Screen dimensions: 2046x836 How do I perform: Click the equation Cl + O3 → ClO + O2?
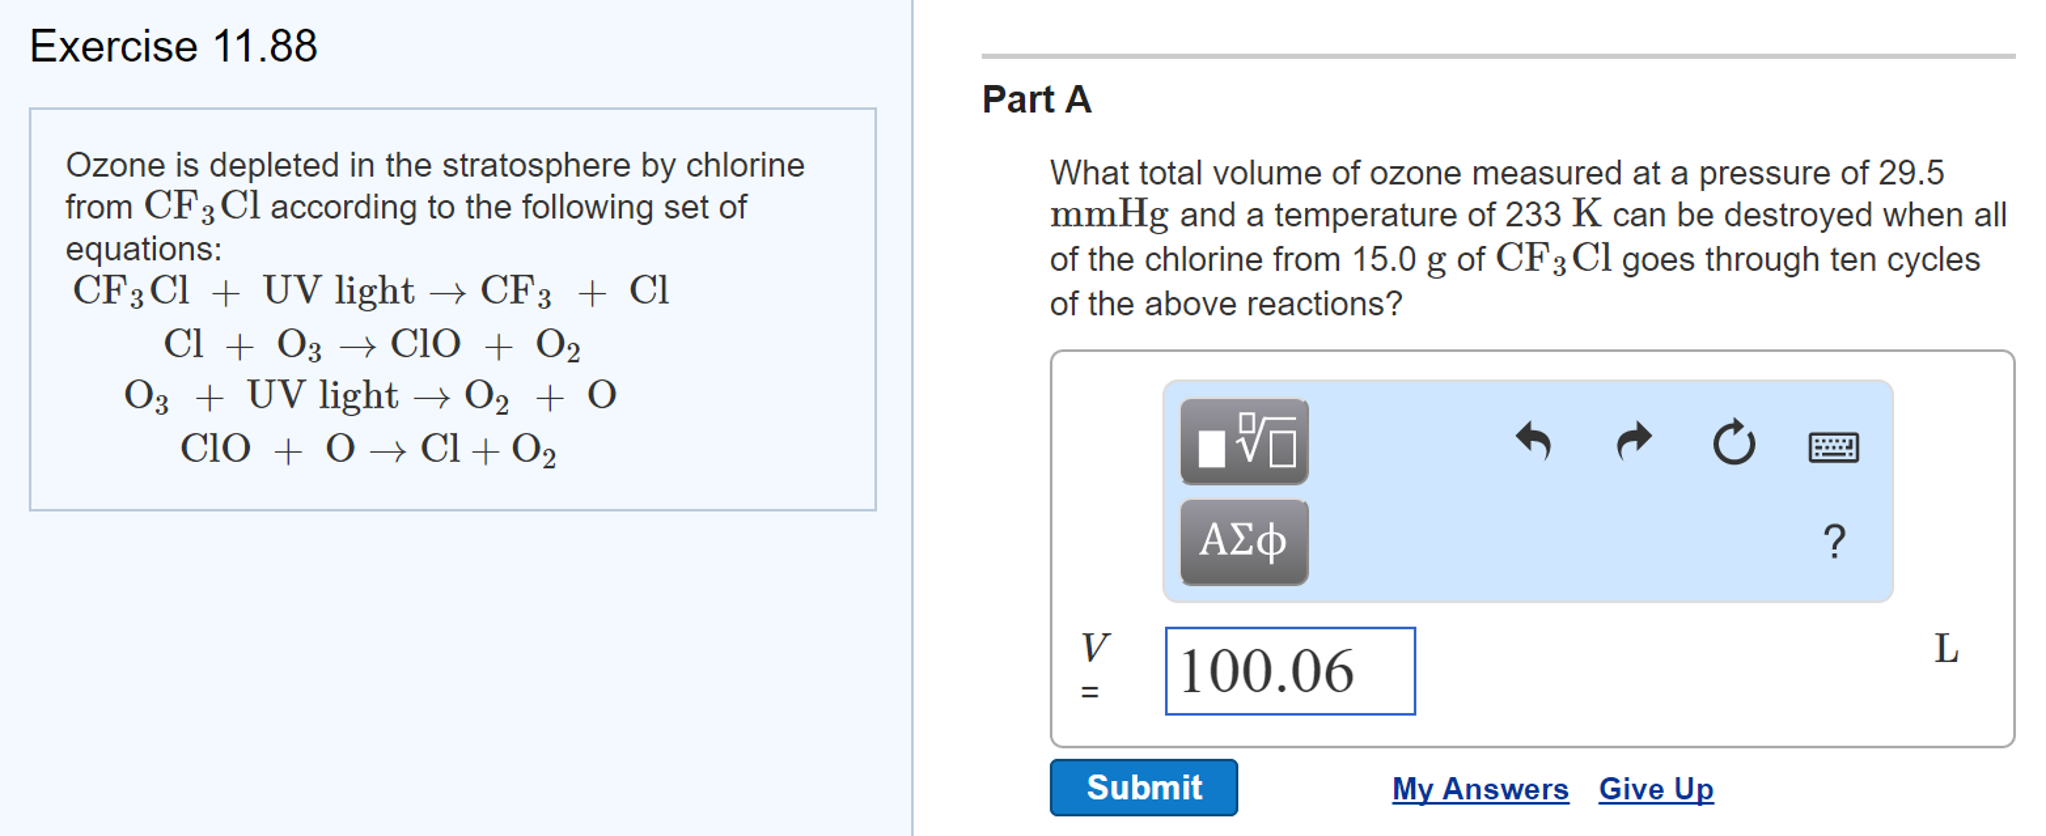[372, 344]
